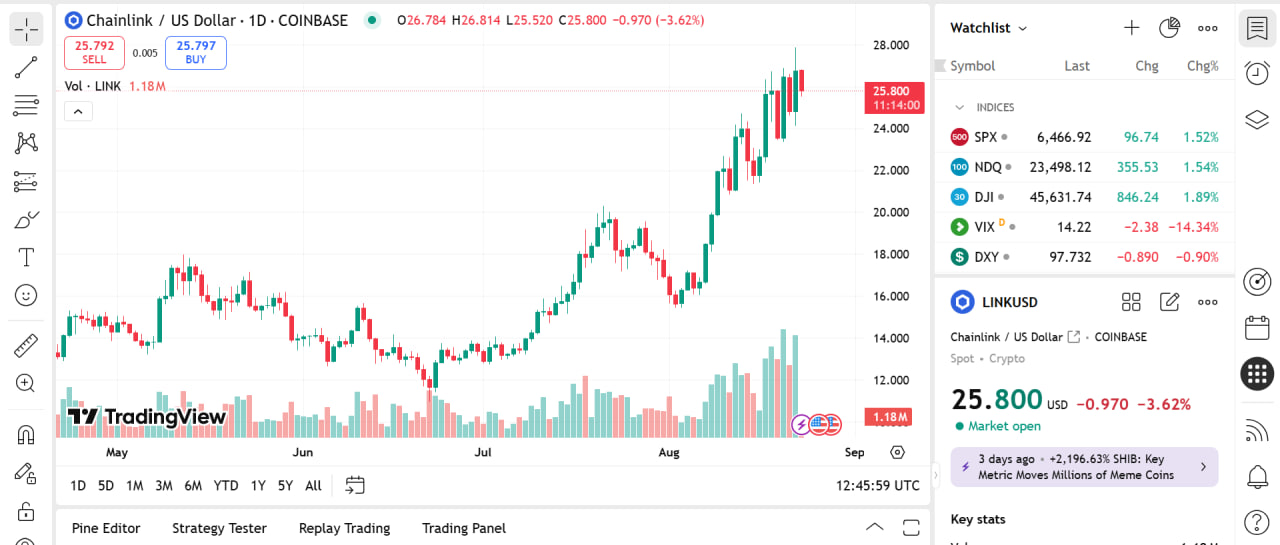
Task: Set the chart range to YTD
Action: point(226,486)
